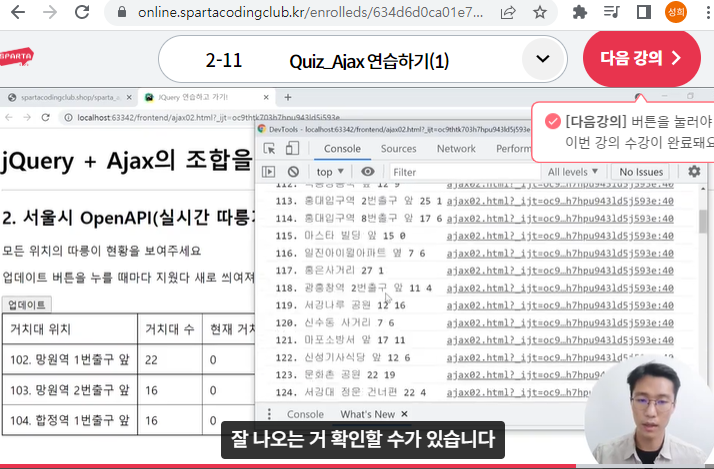Select the Console drawer tab
Screen dimensions: 714x469
[x=305, y=414]
